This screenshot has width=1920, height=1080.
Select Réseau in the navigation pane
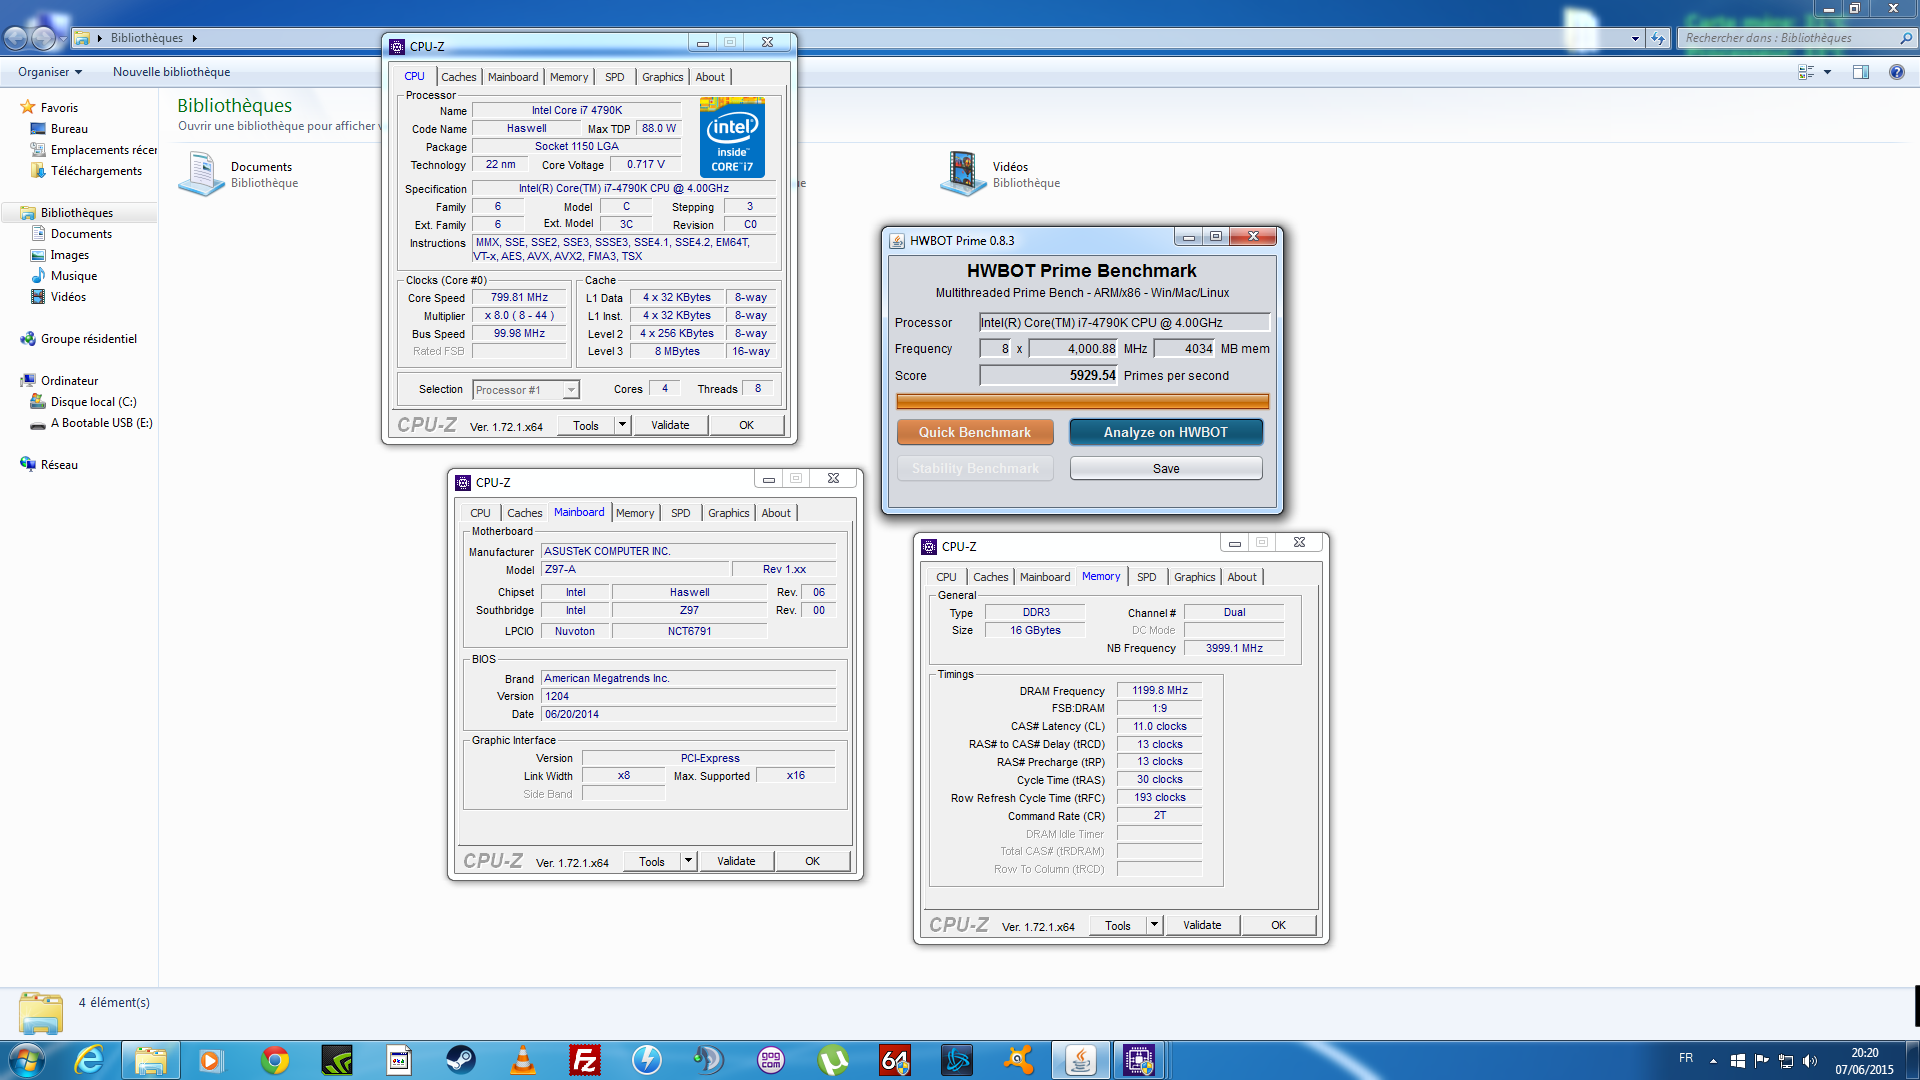[59, 465]
